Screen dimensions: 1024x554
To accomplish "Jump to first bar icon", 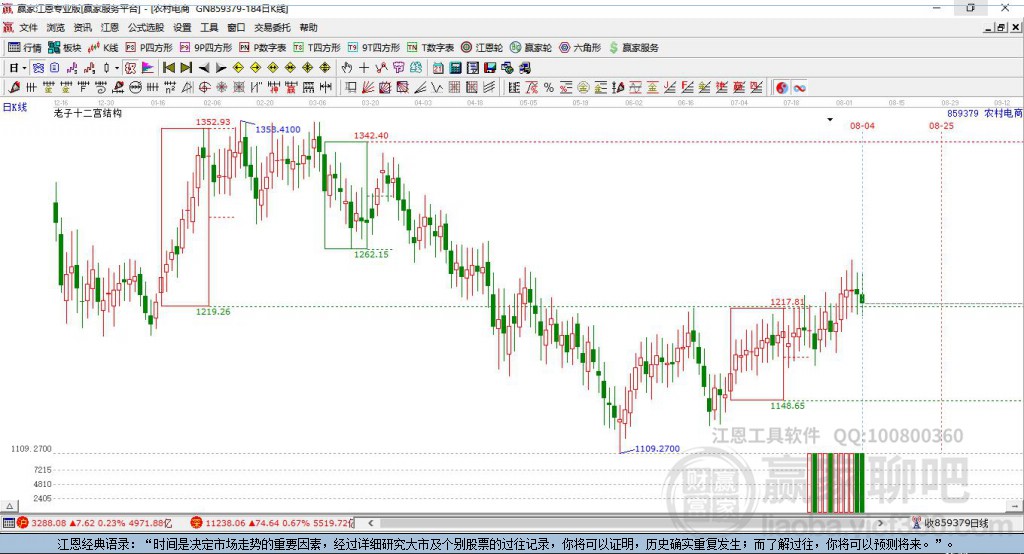I will click(x=168, y=68).
